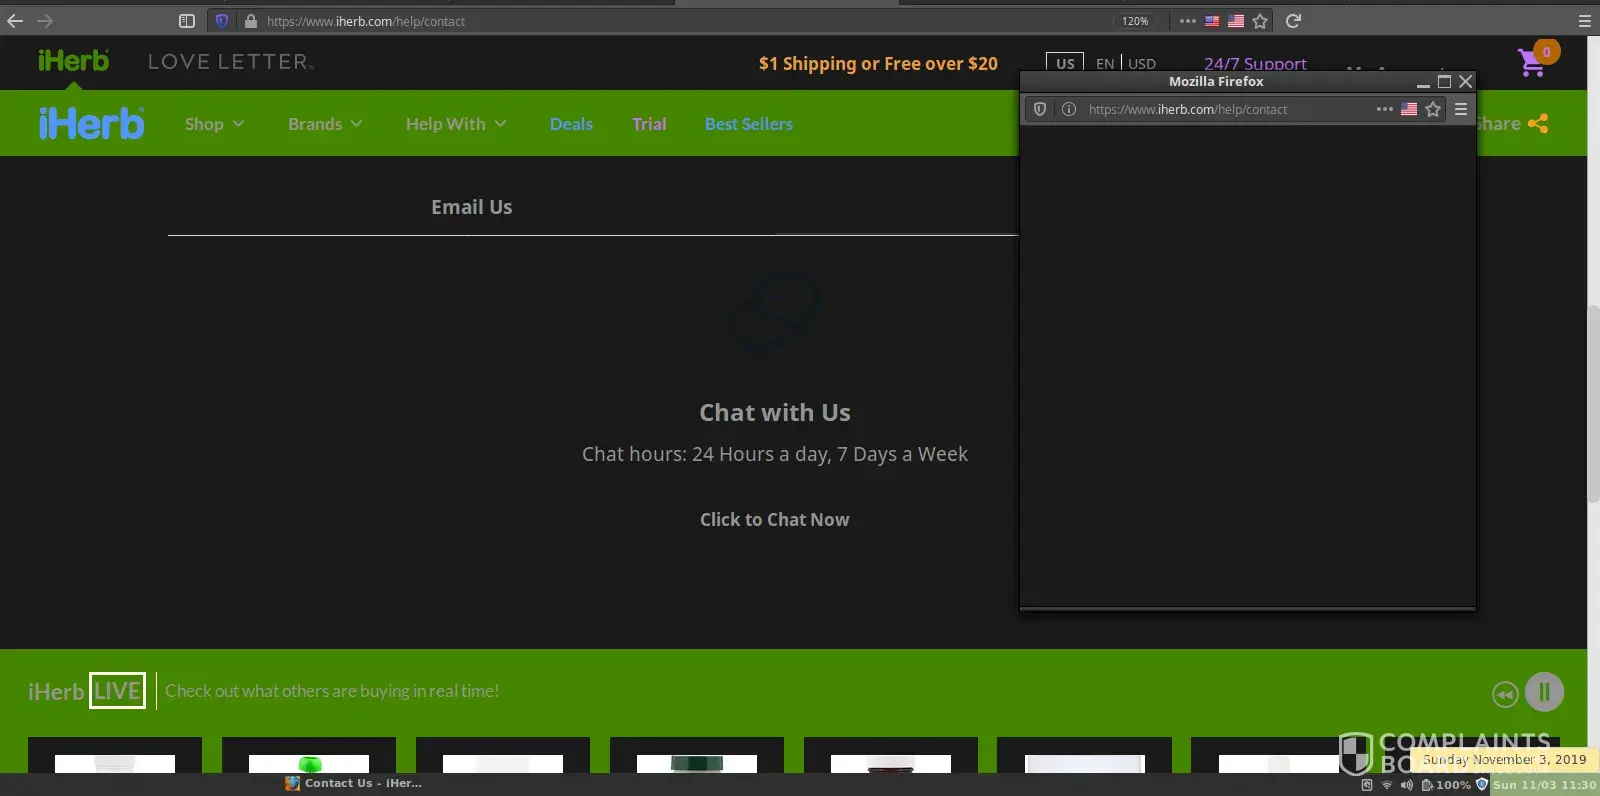1600x796 pixels.
Task: Open the Deals page
Action: 571,124
